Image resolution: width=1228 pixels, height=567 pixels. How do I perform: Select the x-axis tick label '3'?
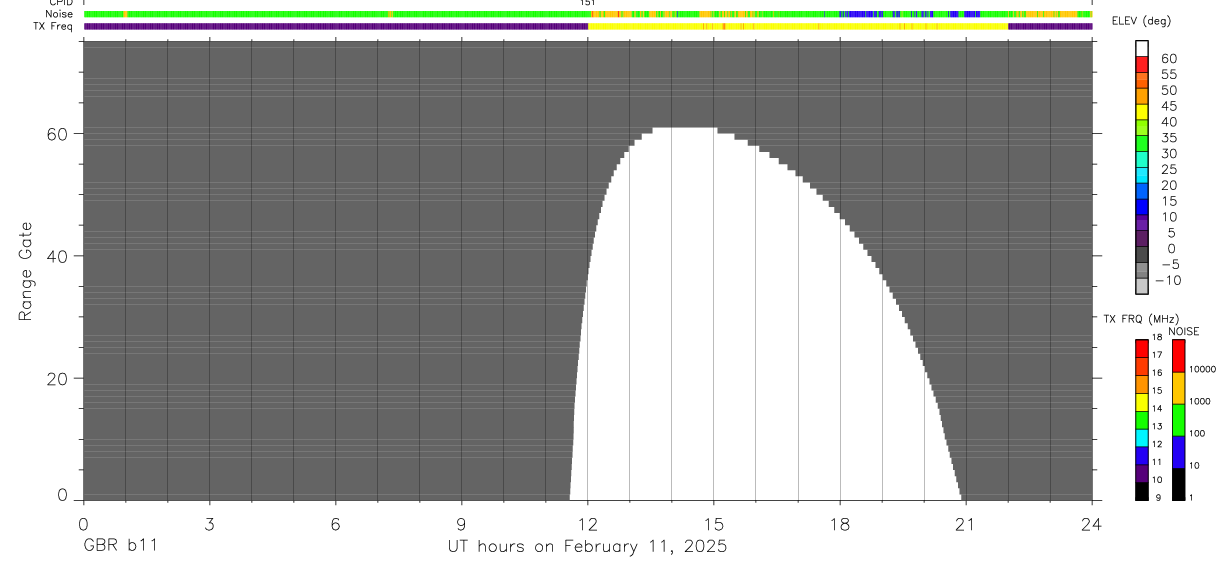coord(209,524)
